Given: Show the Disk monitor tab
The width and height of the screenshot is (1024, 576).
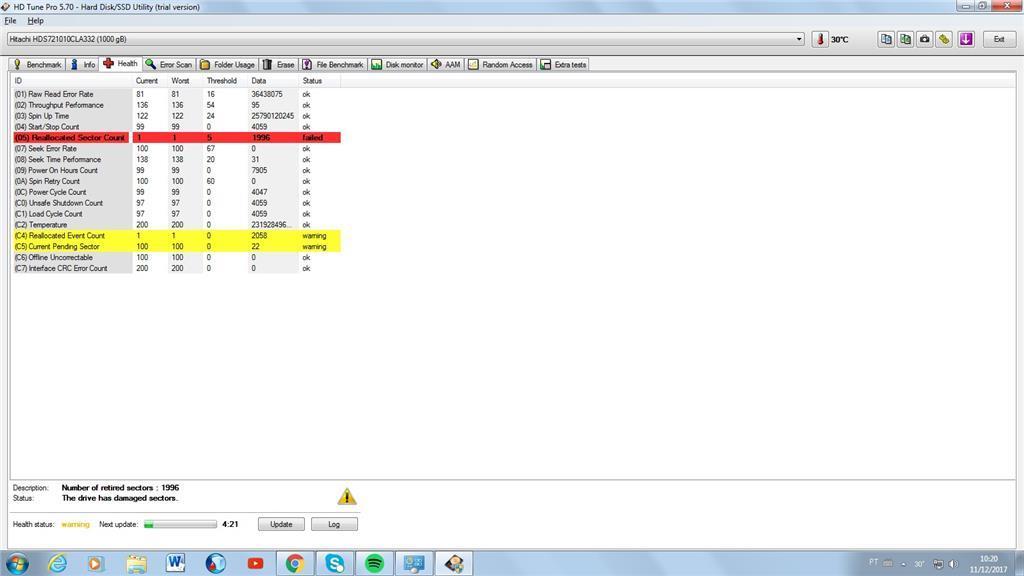Looking at the screenshot, I should coord(398,65).
